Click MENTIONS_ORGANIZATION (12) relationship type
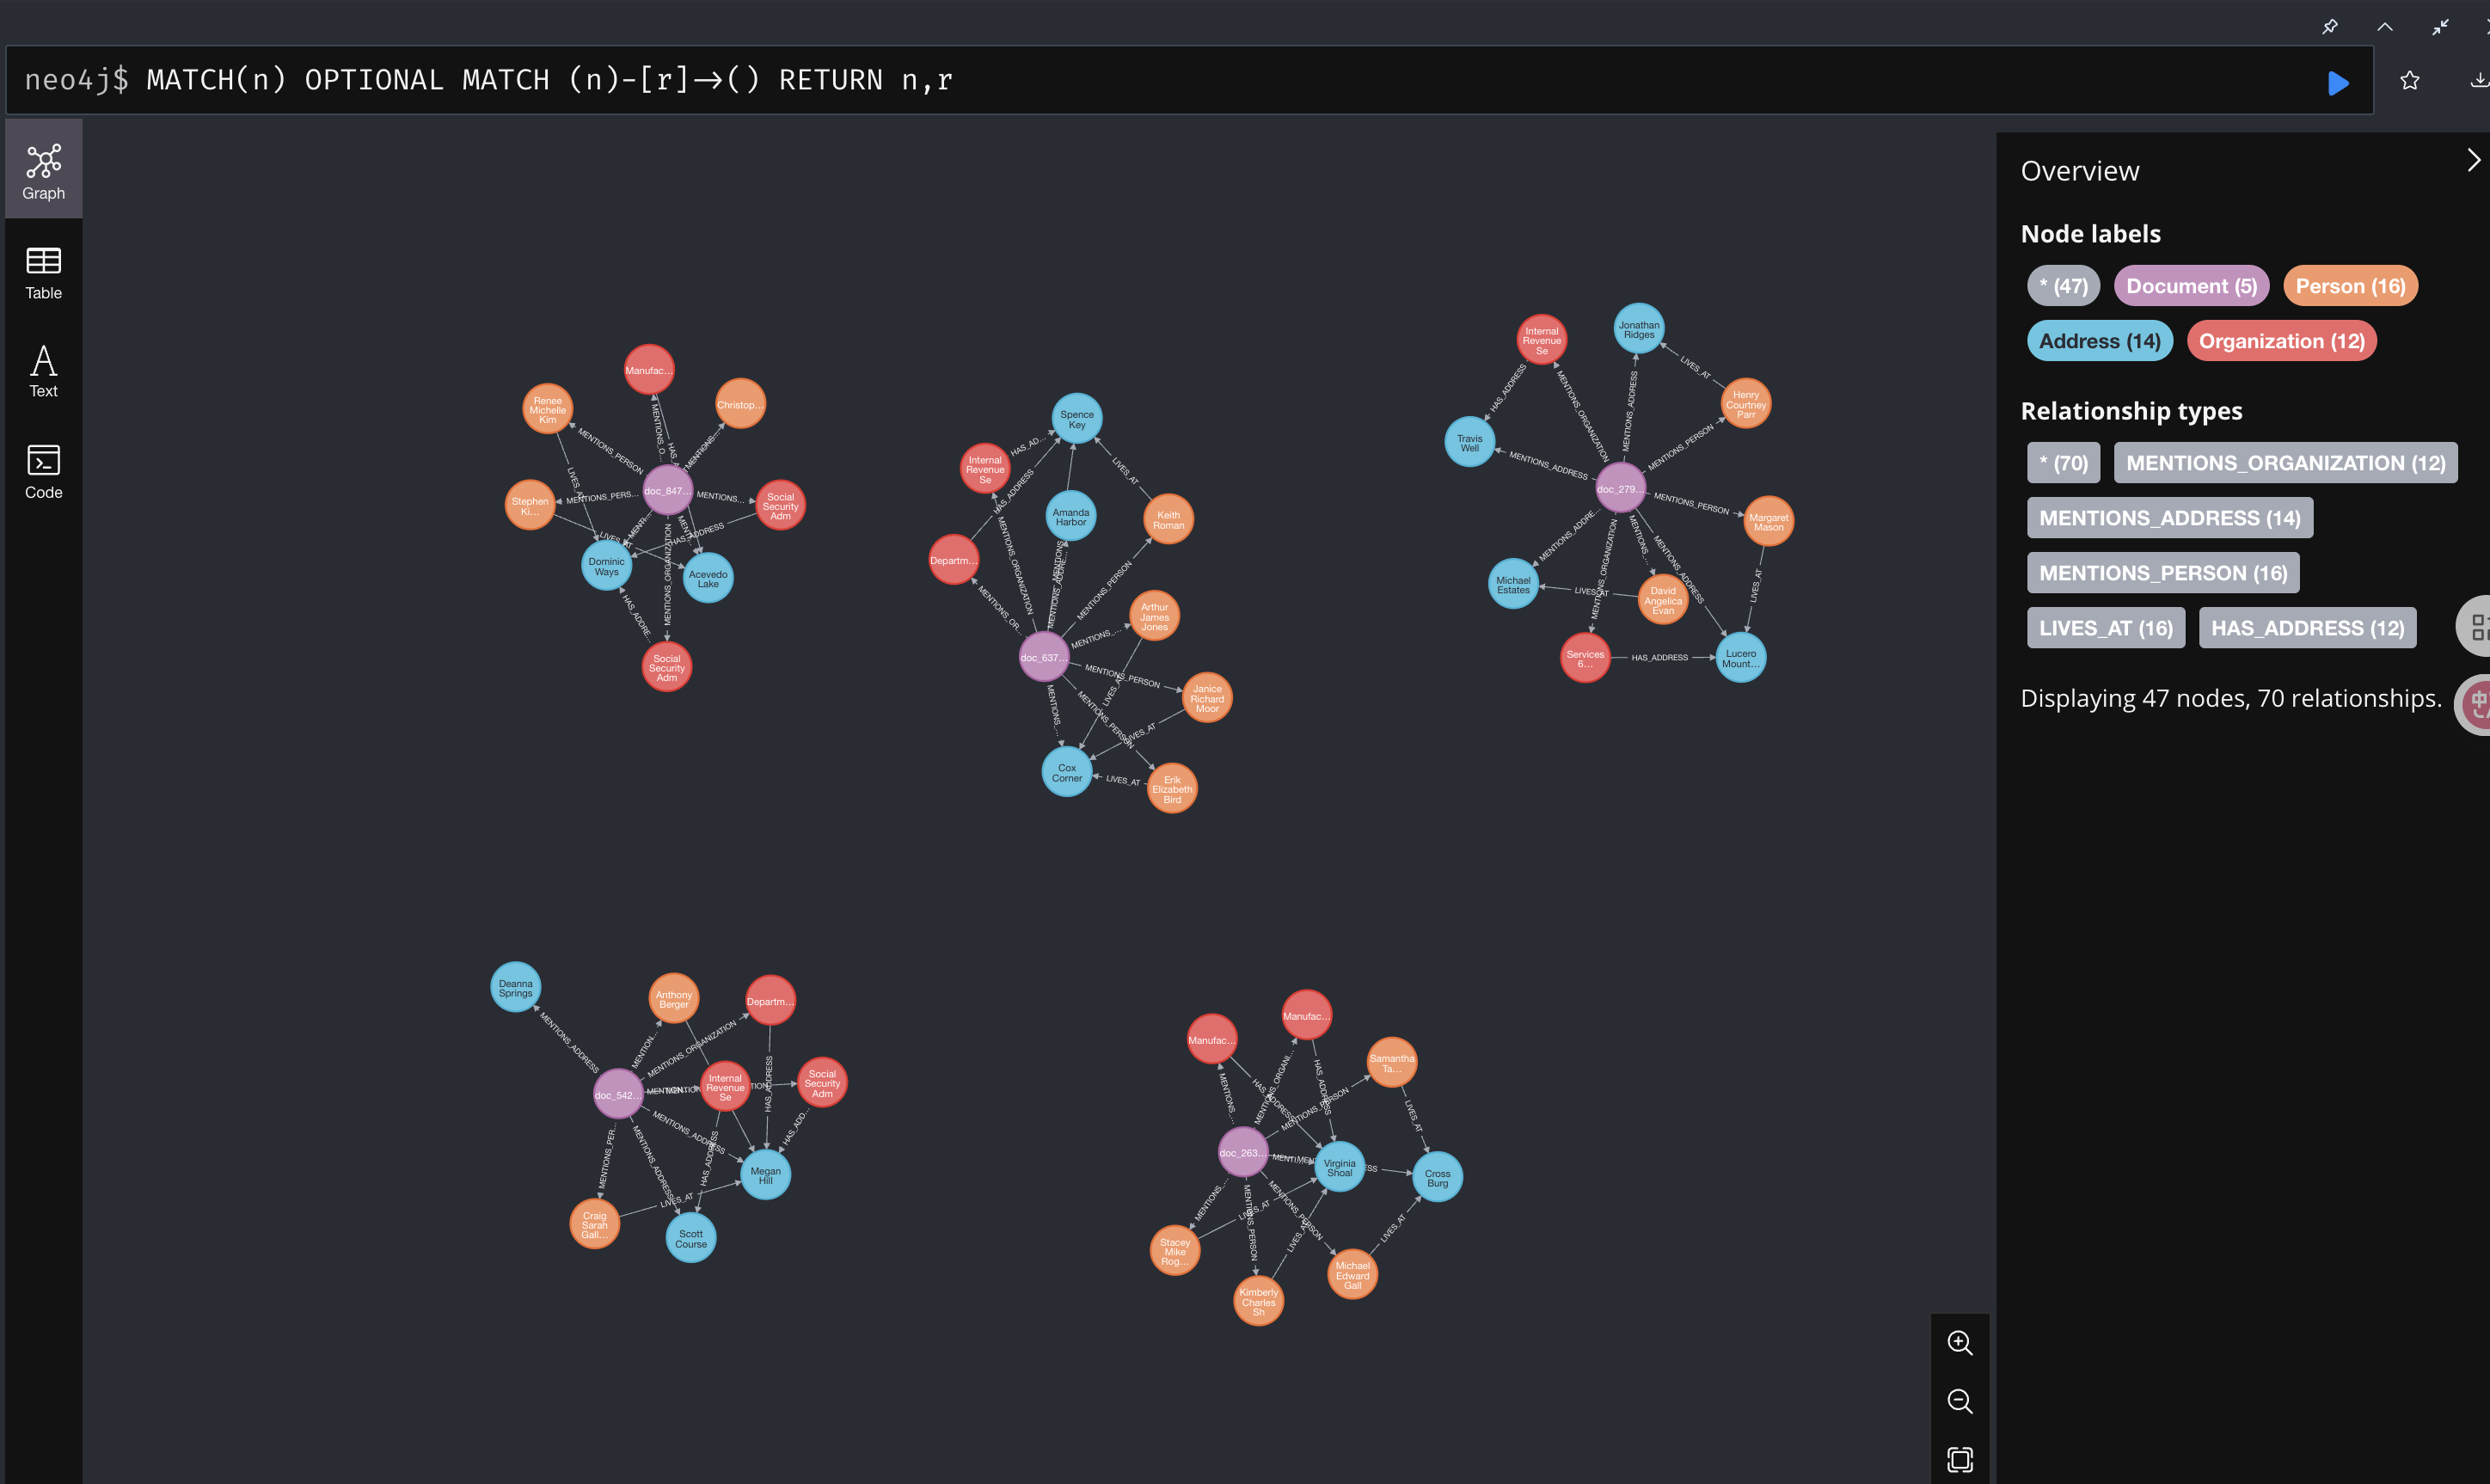 (x=2284, y=464)
